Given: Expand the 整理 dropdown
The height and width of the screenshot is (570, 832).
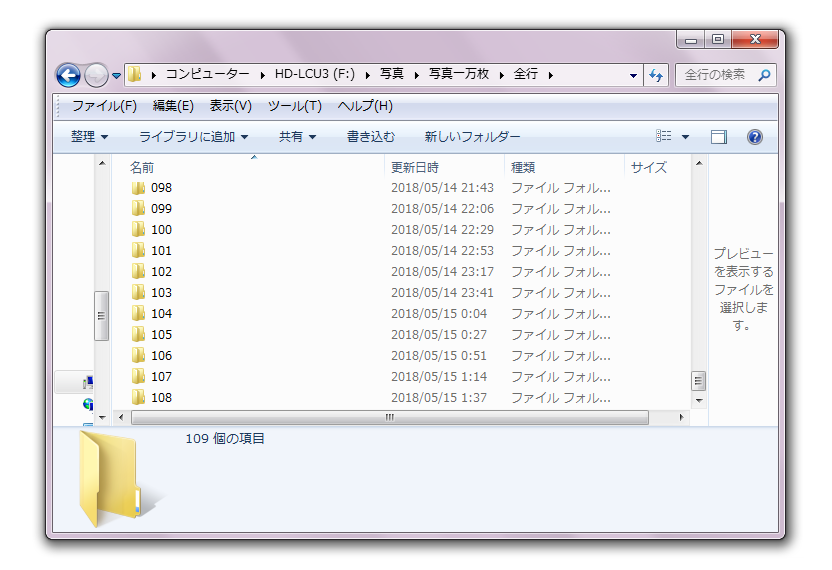Looking at the screenshot, I should click(x=89, y=137).
